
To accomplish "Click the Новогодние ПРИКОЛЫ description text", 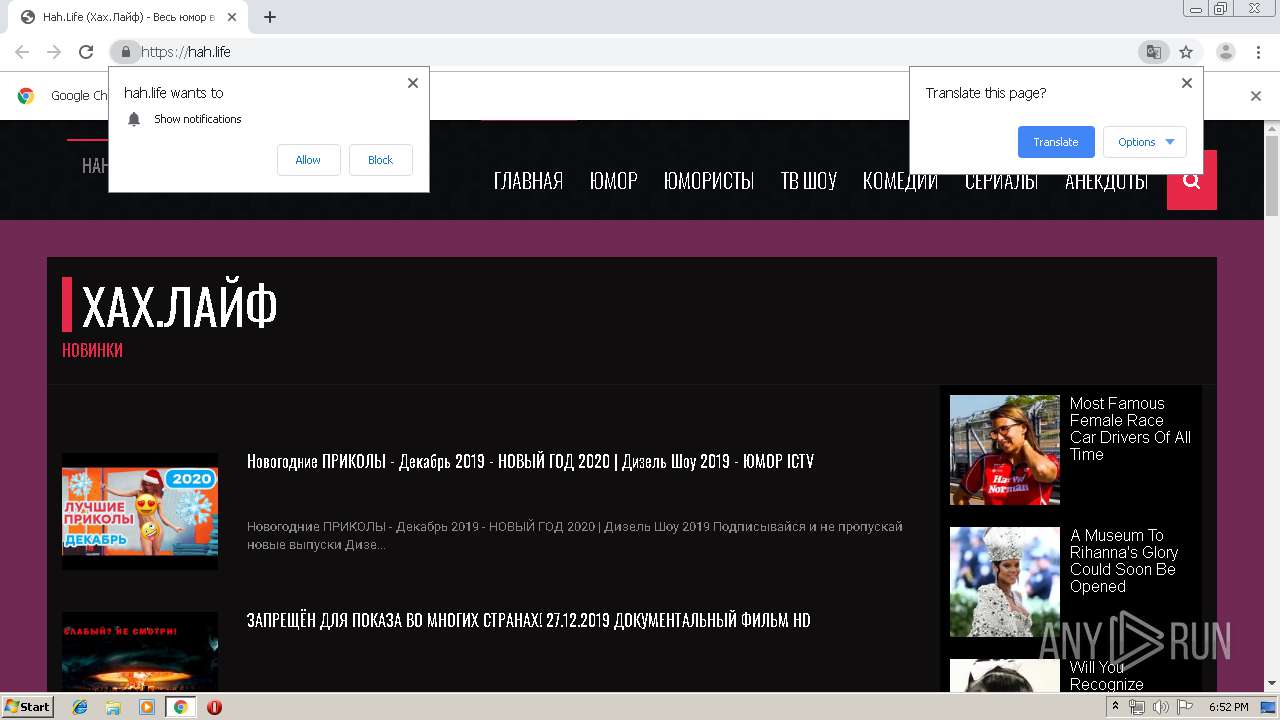I will coord(575,535).
